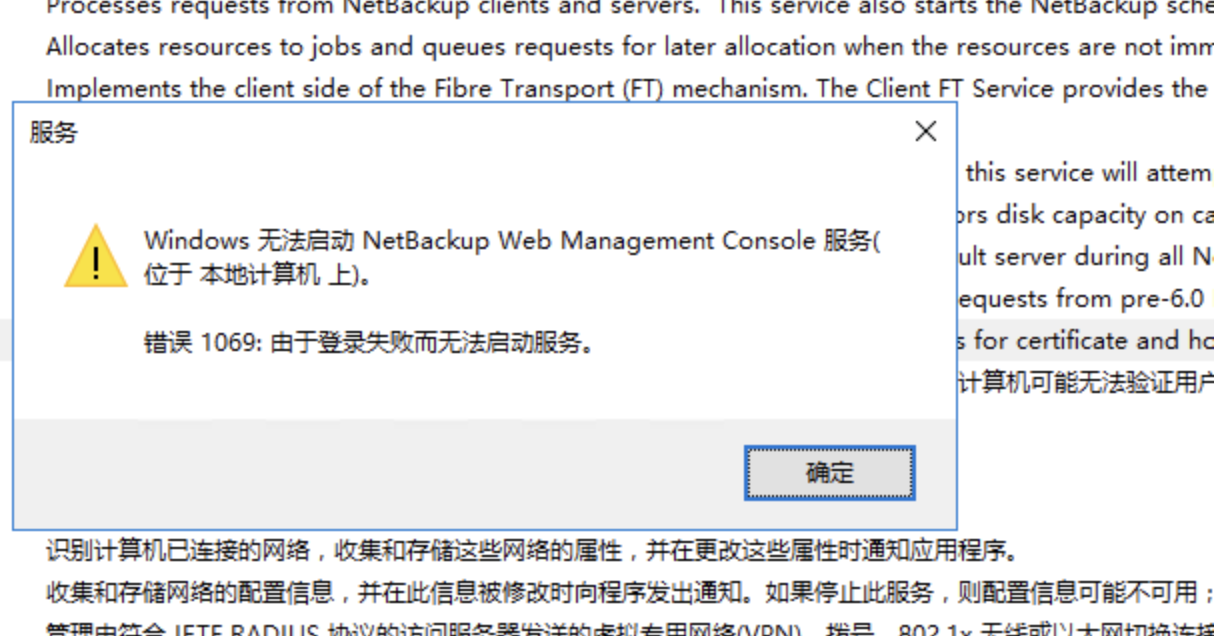Select the 'this service will attem' description row
Viewport: 1220px width, 636px height.
tap(1089, 173)
